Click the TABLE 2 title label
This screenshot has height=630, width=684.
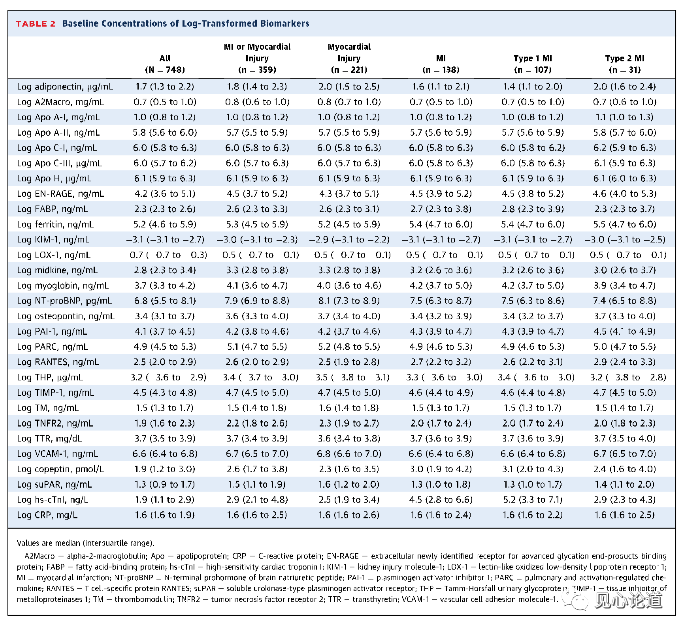coord(34,22)
